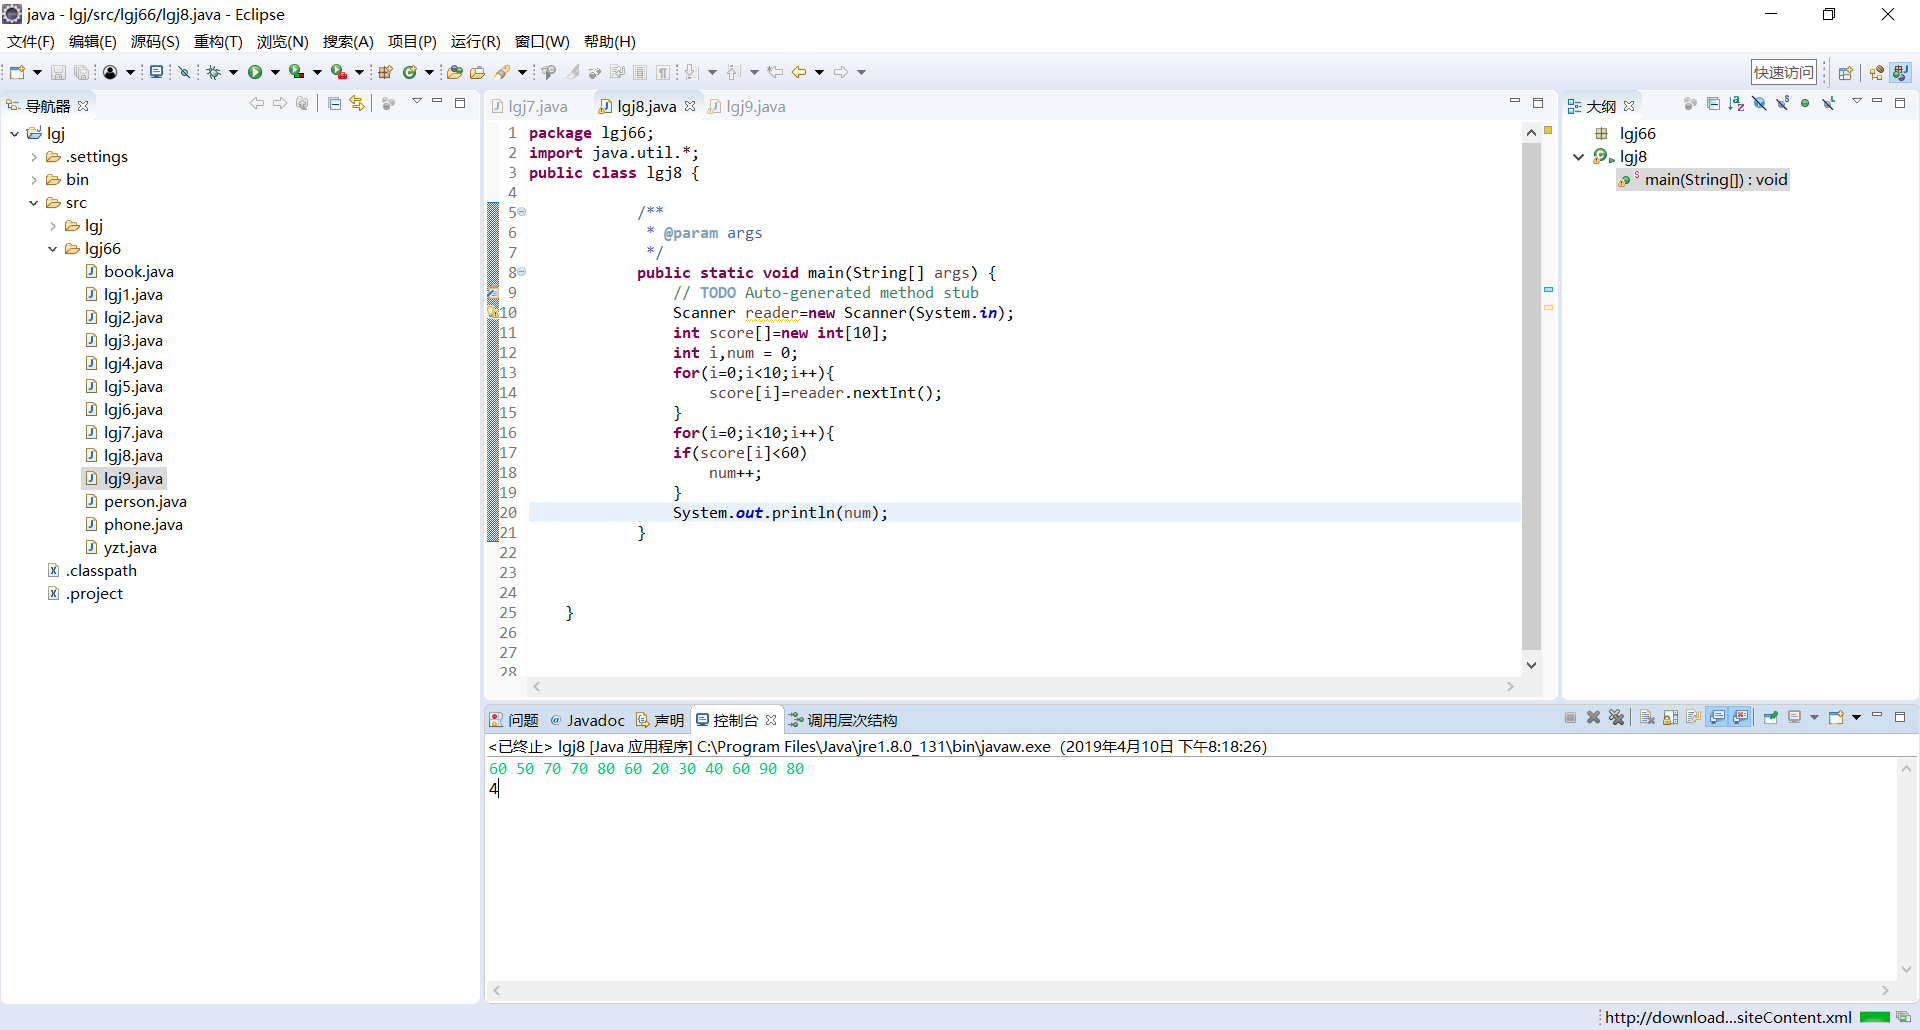This screenshot has height=1030, width=1920.
Task: Open the 运行(R) menu
Action: [x=475, y=42]
